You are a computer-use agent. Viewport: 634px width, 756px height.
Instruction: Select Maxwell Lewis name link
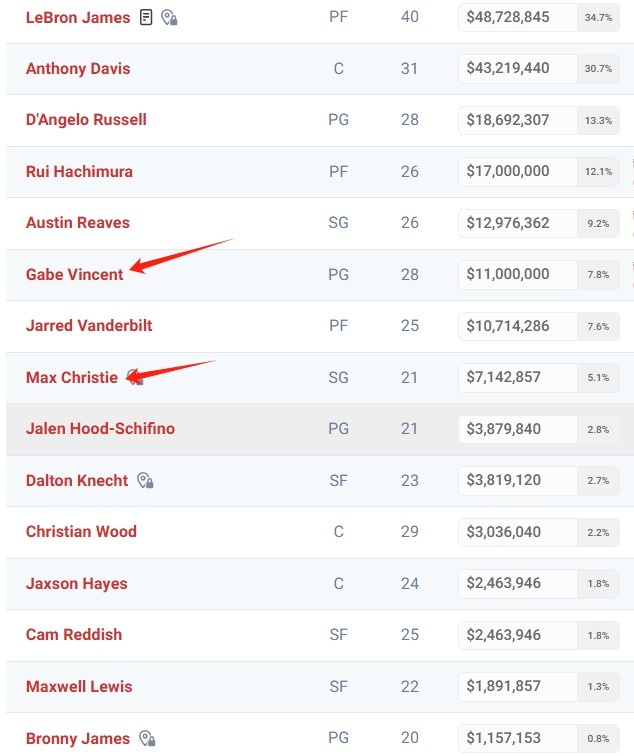pyautogui.click(x=79, y=687)
